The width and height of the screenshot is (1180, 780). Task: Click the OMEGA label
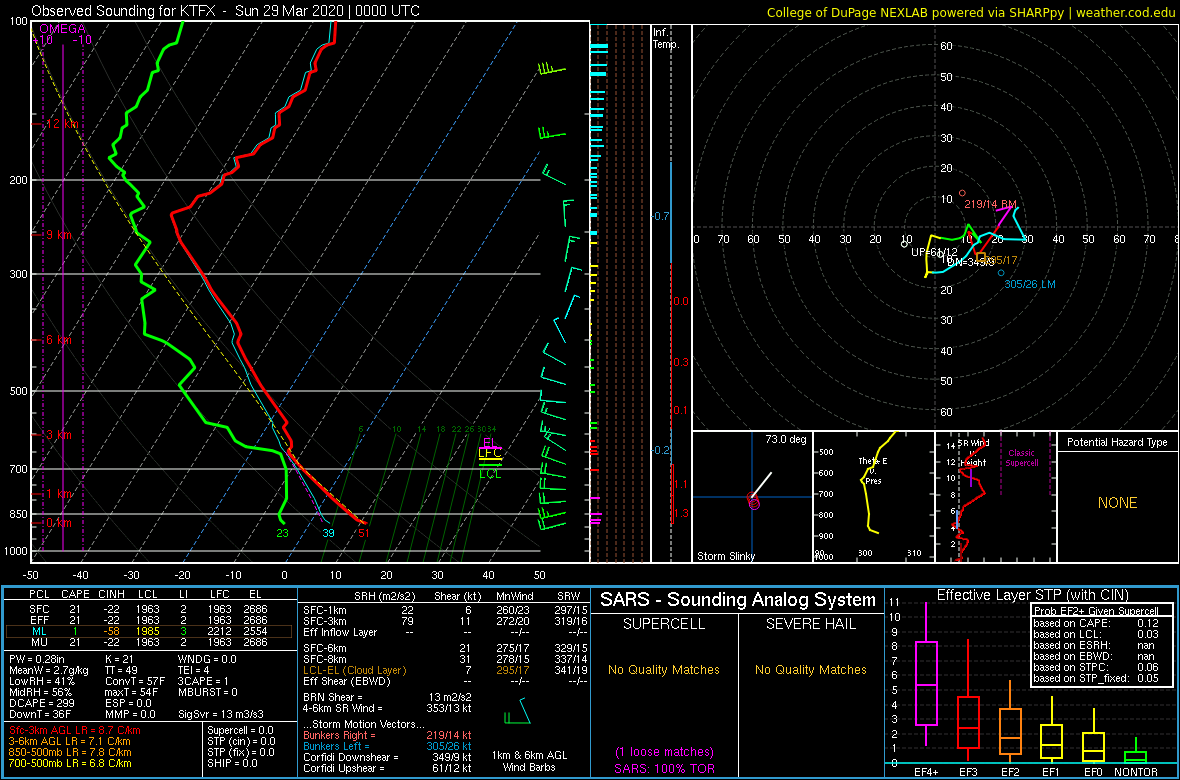click(62, 29)
